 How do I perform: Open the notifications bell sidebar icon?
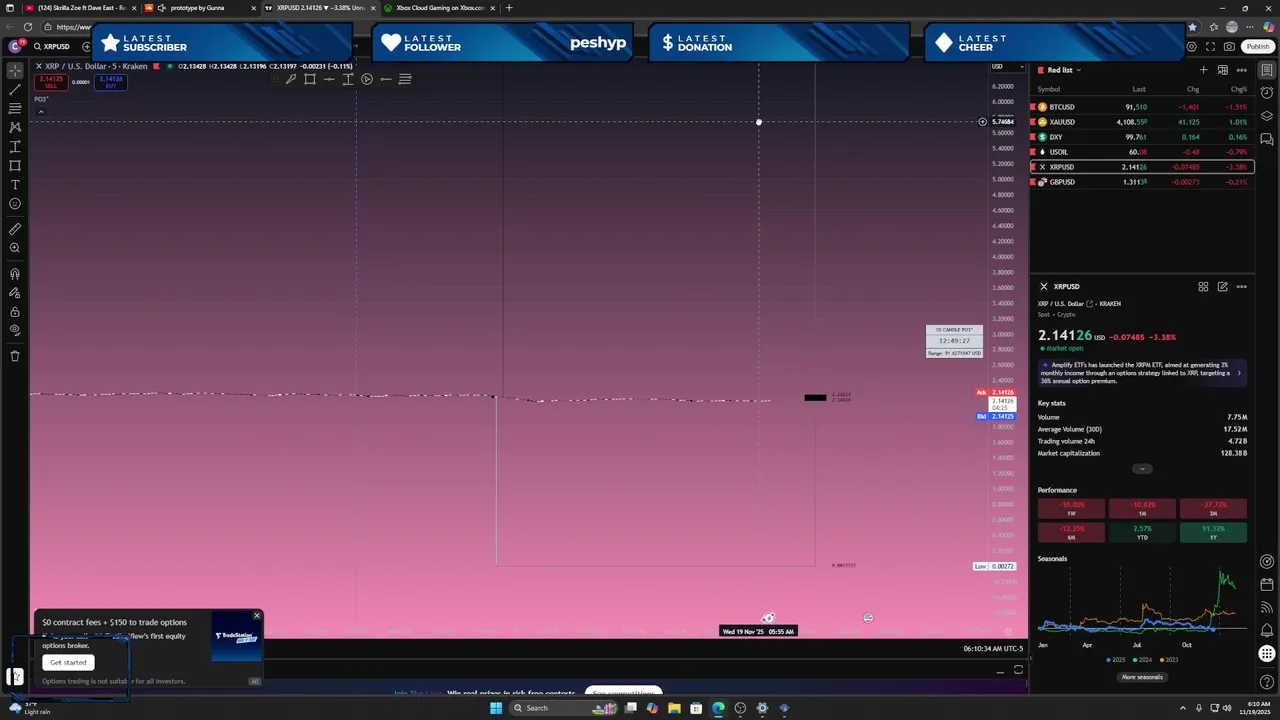click(x=1267, y=631)
